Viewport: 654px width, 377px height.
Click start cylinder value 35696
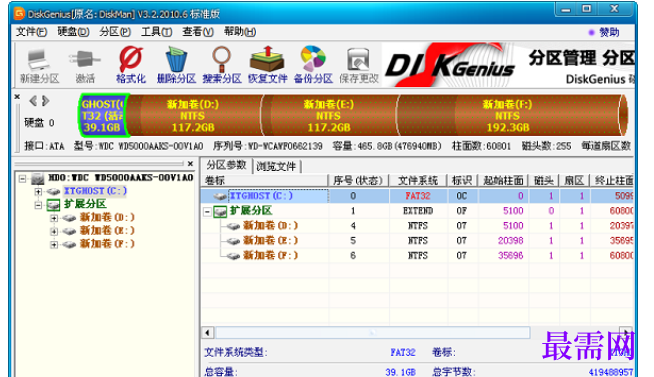pos(511,256)
